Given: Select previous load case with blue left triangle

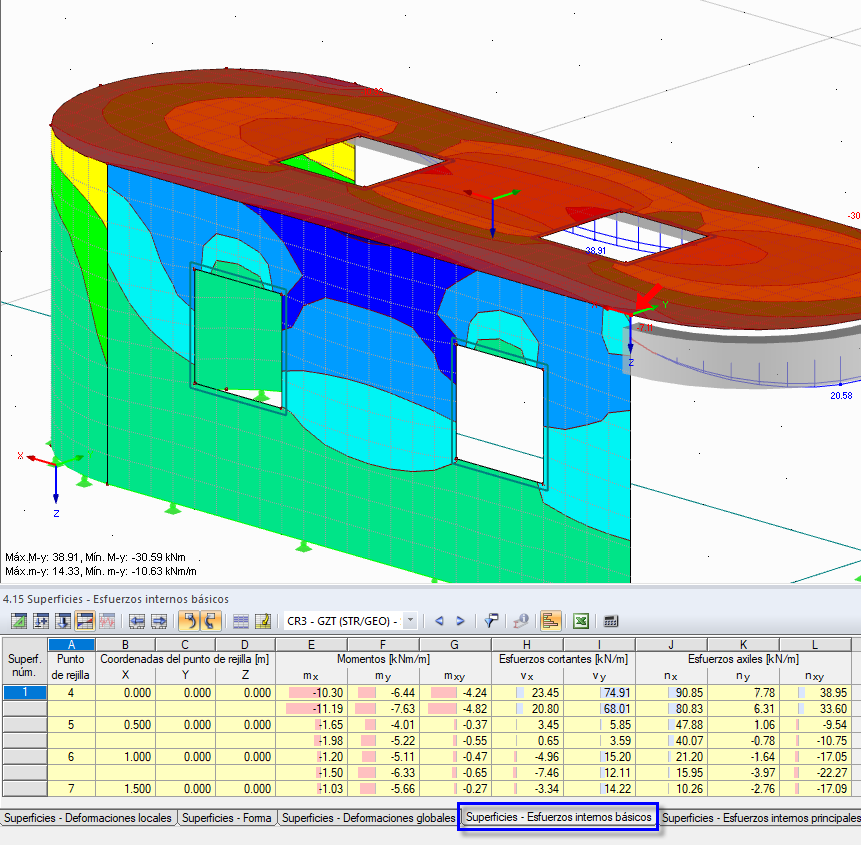Looking at the screenshot, I should coord(439,621).
